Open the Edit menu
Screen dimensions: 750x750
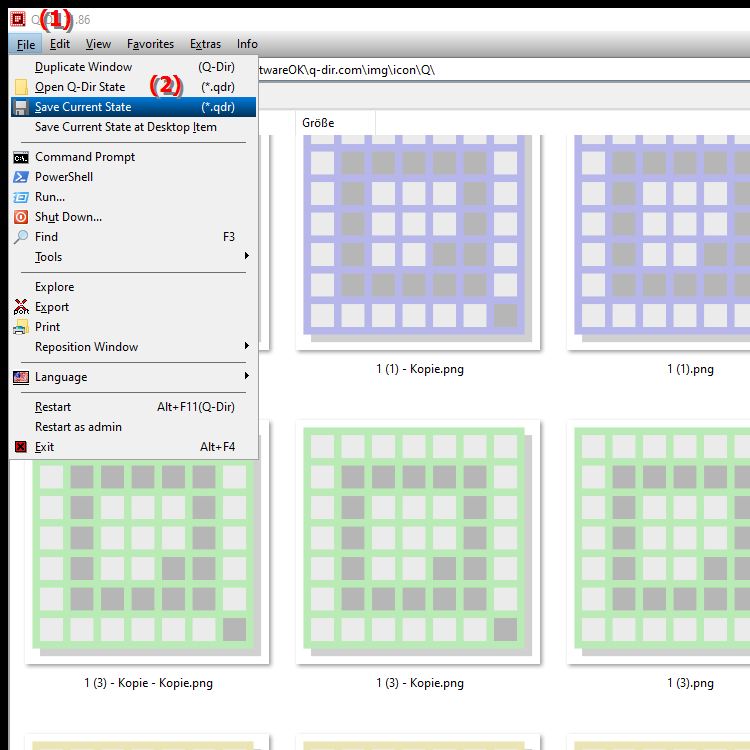tap(60, 44)
